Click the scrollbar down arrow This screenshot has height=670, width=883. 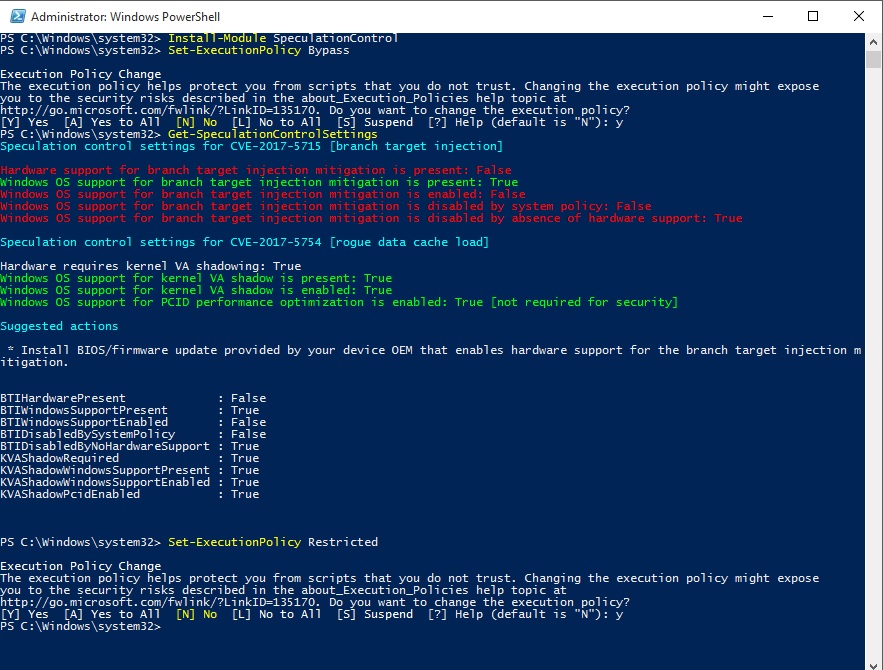[873, 664]
